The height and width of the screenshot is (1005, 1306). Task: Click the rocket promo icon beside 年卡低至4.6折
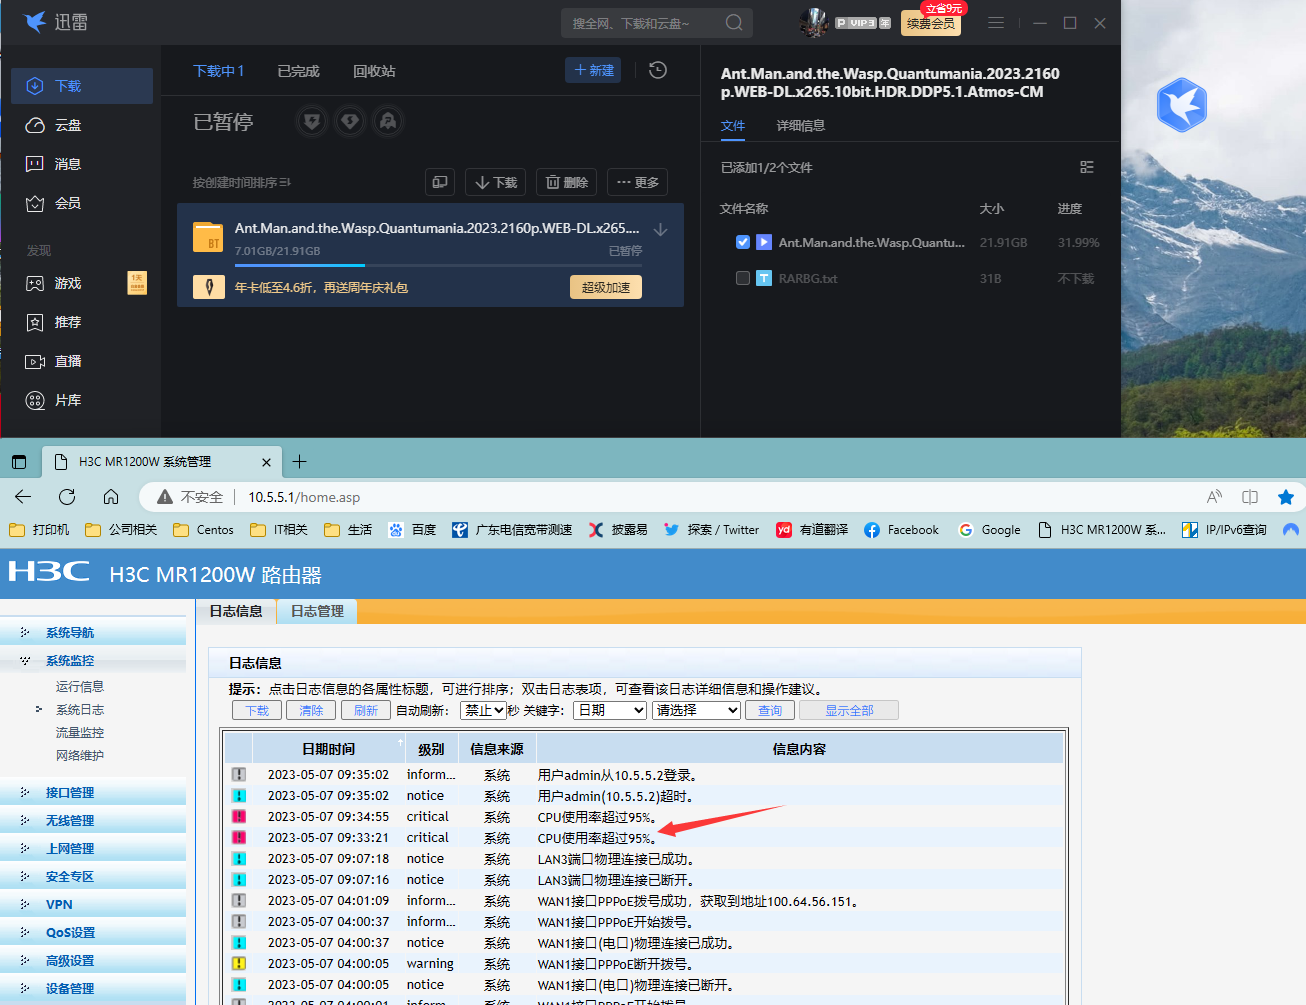pos(208,288)
